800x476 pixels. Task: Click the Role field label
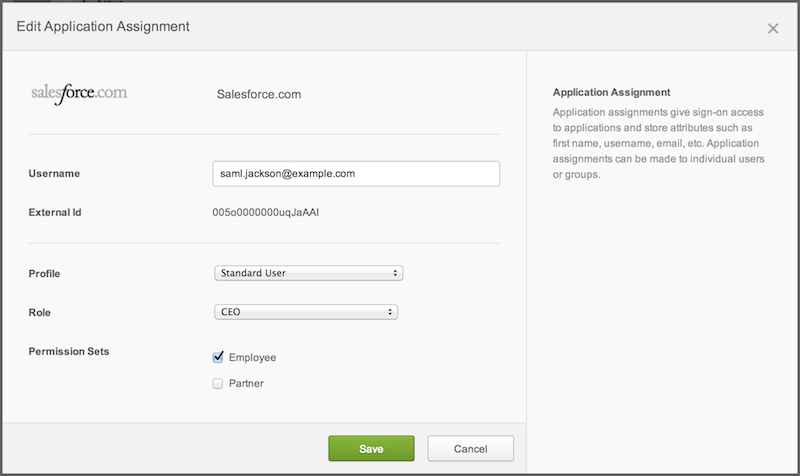click(x=41, y=312)
